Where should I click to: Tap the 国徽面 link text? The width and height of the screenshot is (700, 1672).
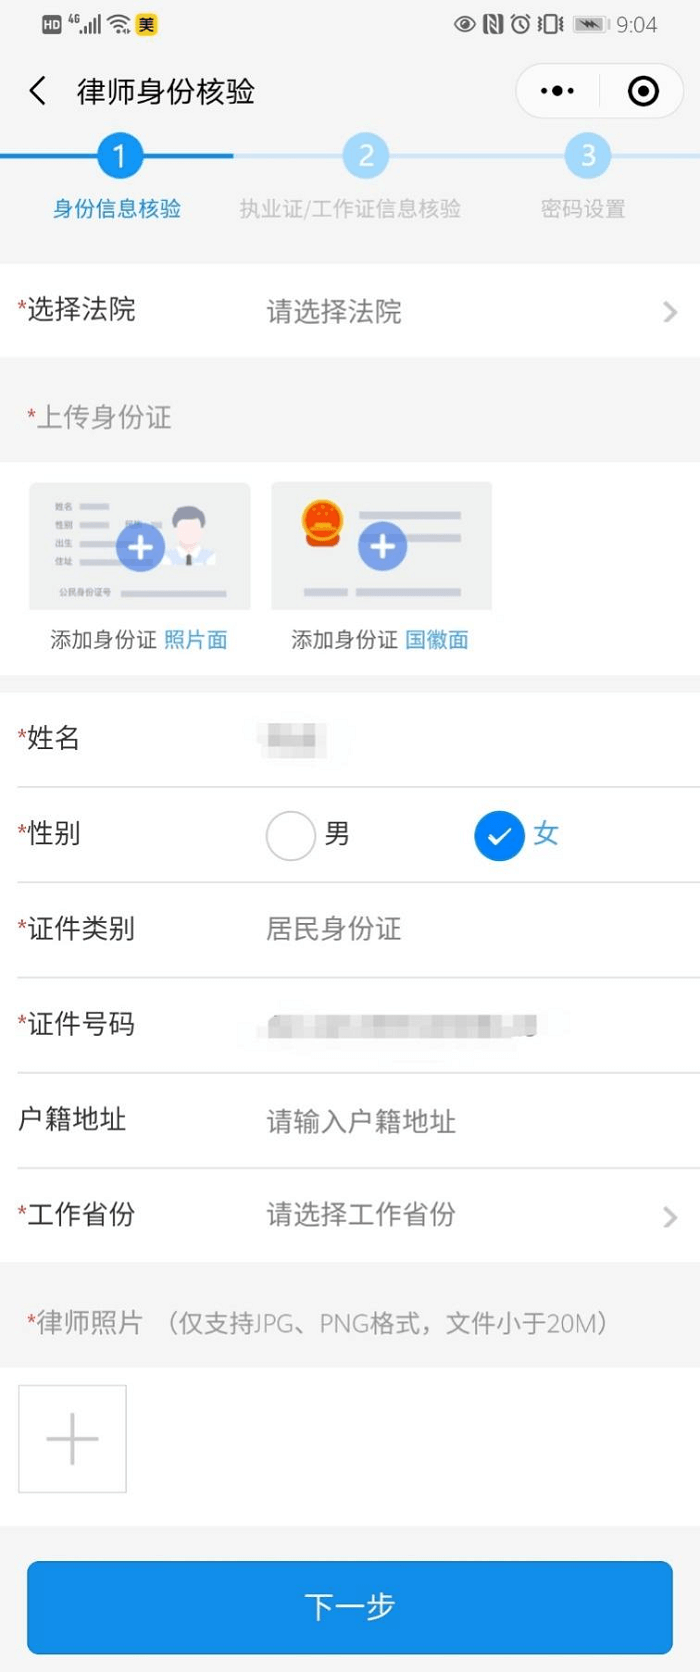pos(437,640)
